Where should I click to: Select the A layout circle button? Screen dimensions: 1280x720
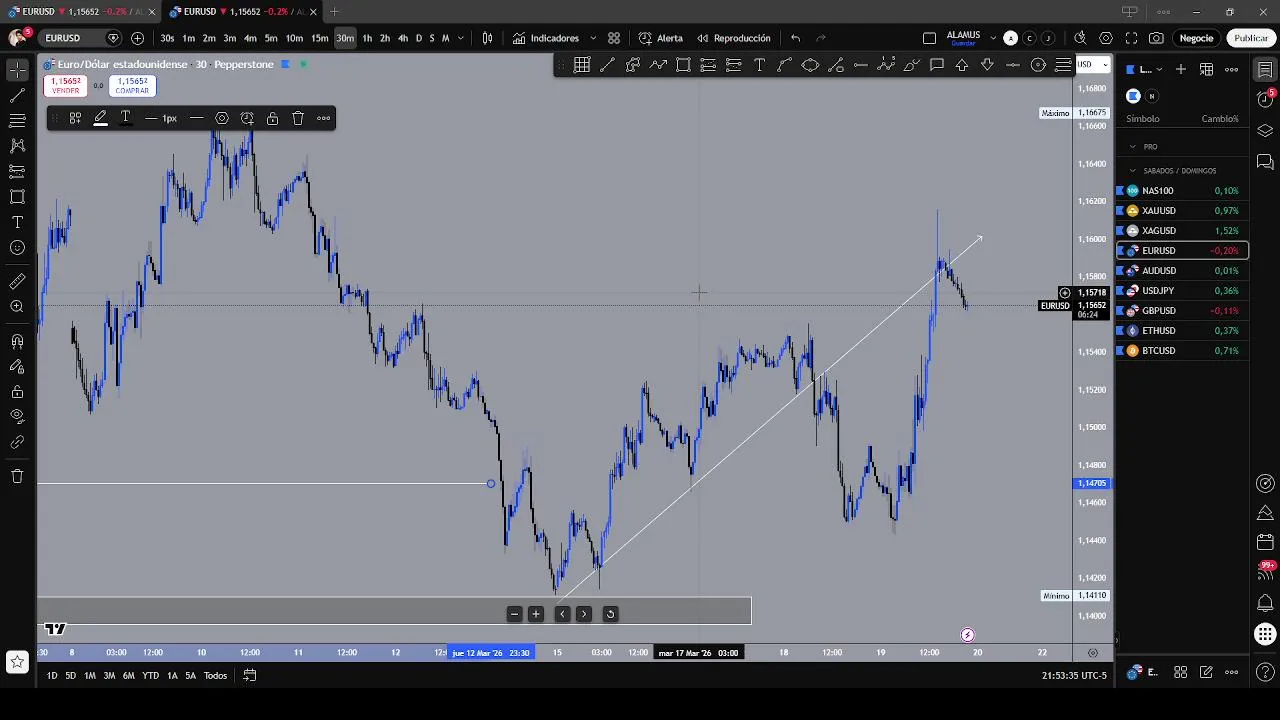pos(1010,38)
